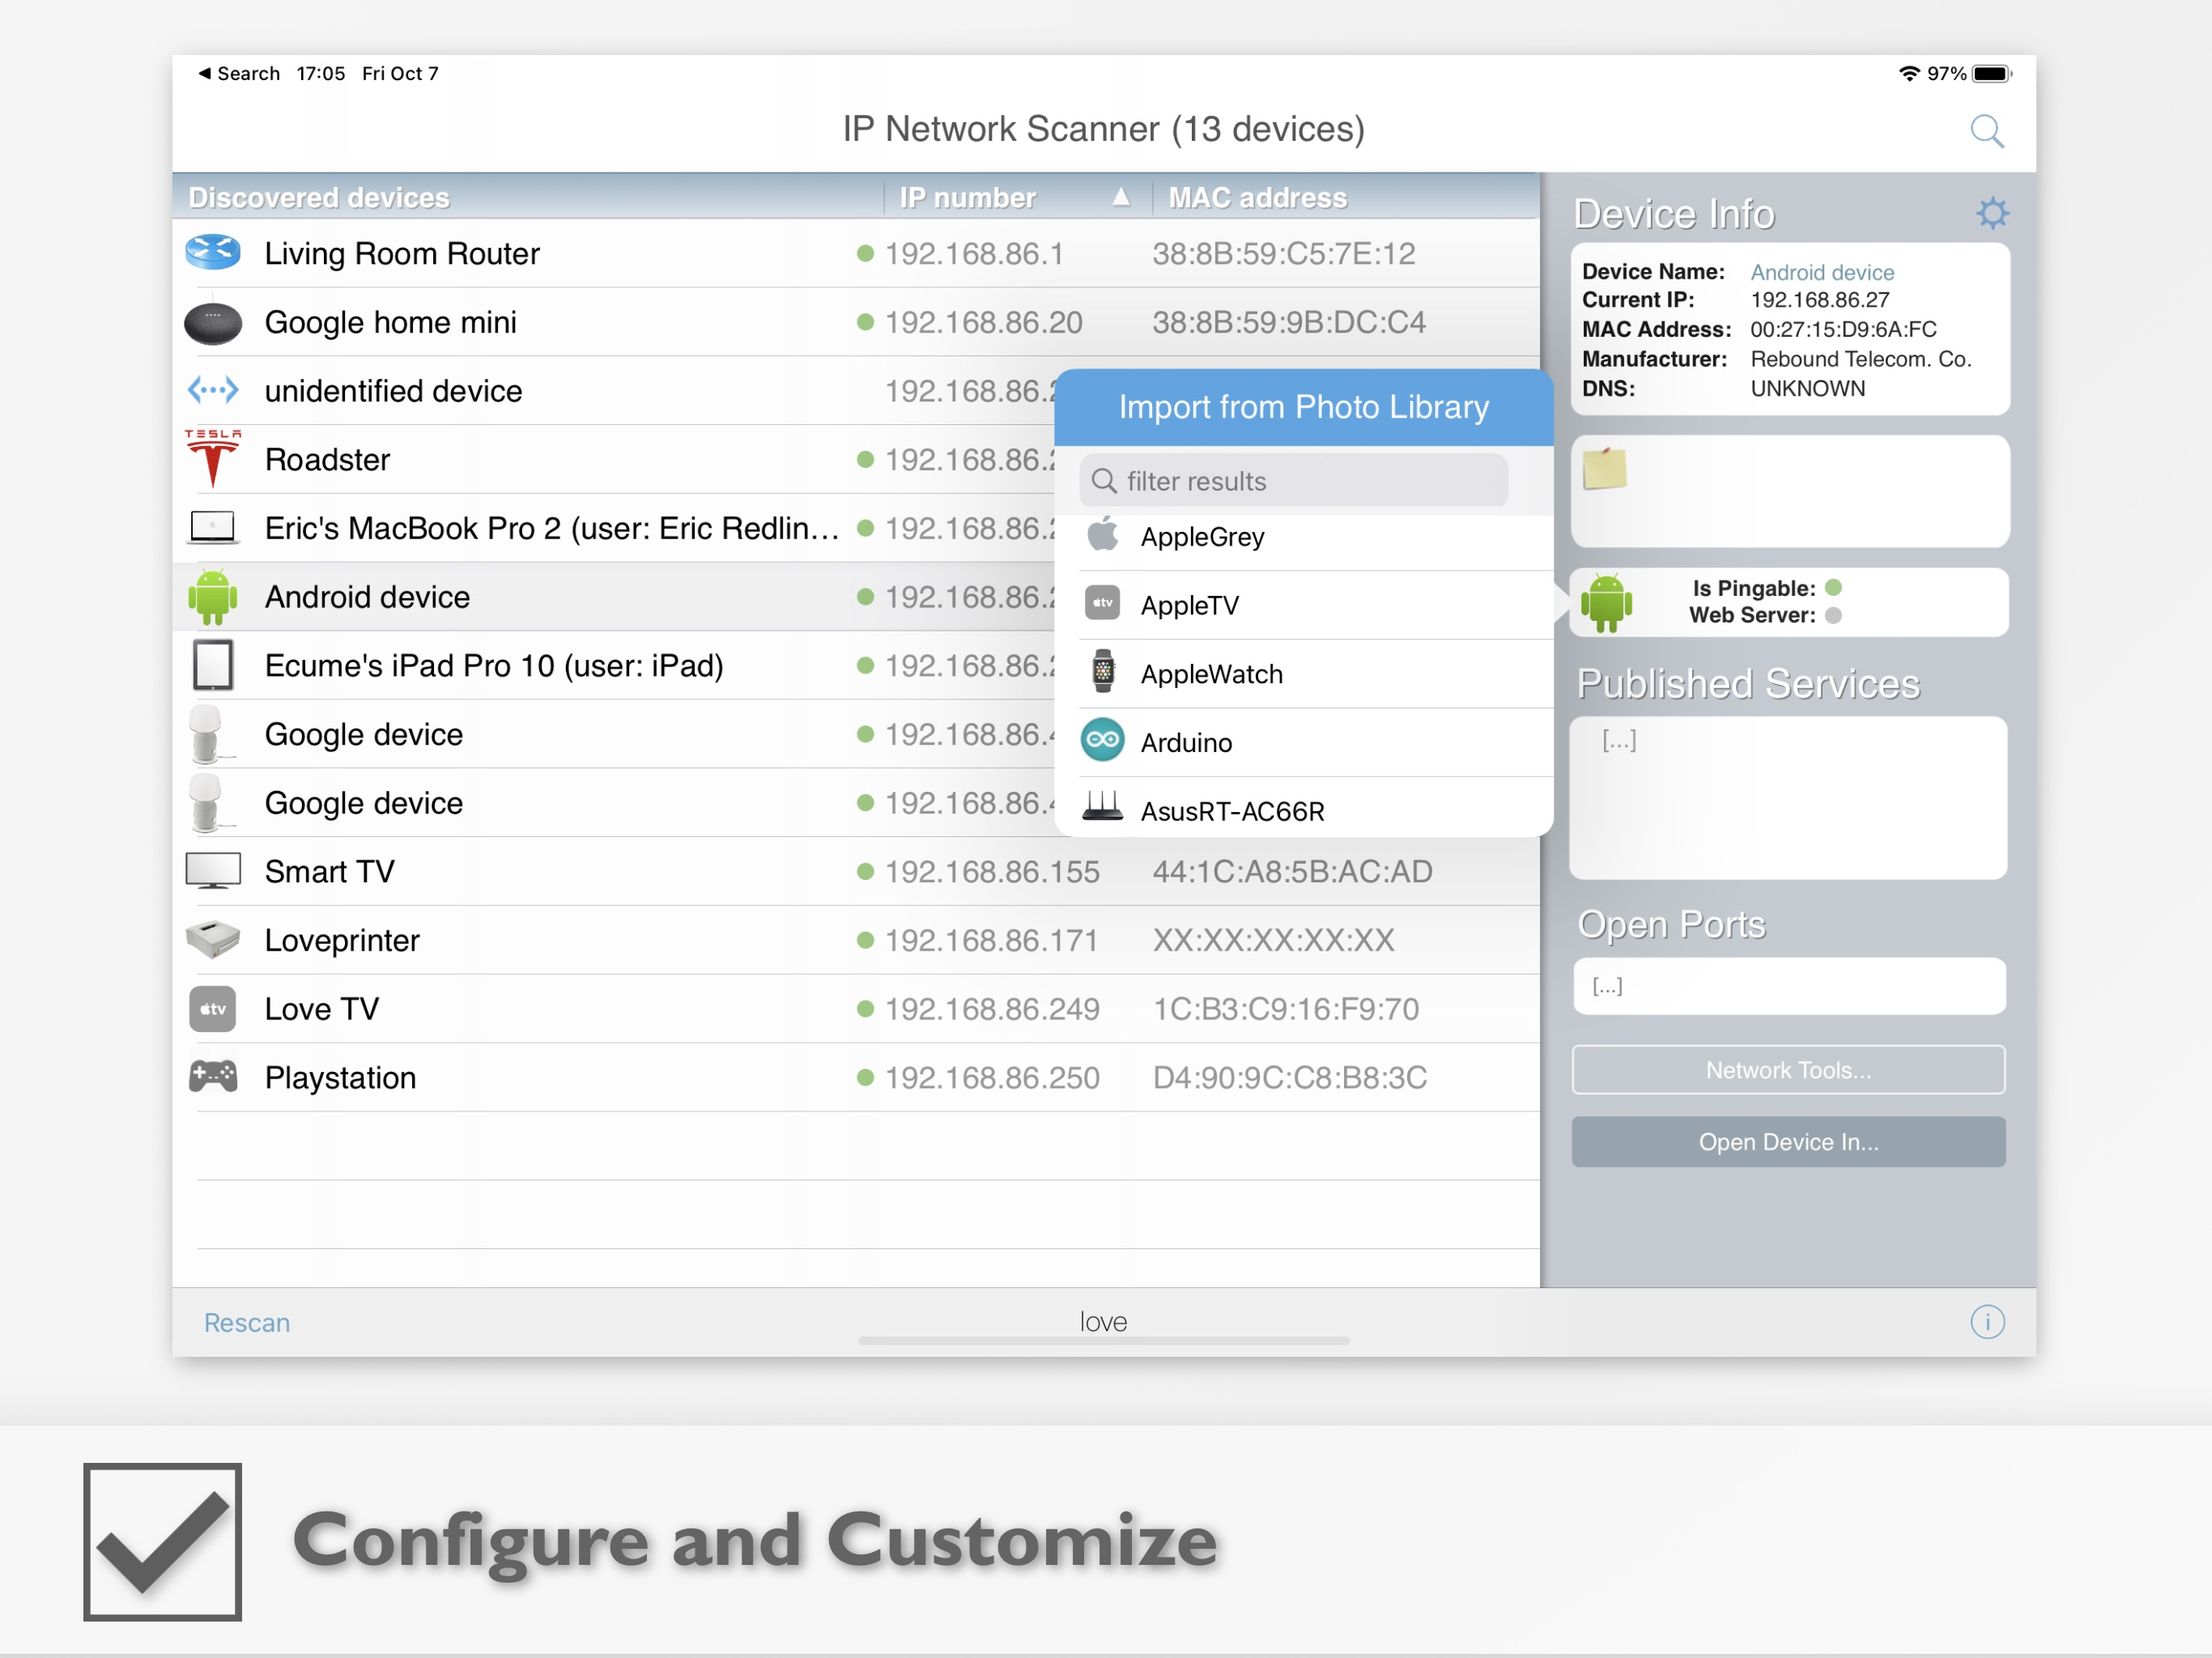Click the Living Room Router icon
Image resolution: width=2212 pixels, height=1658 pixels.
tap(213, 253)
